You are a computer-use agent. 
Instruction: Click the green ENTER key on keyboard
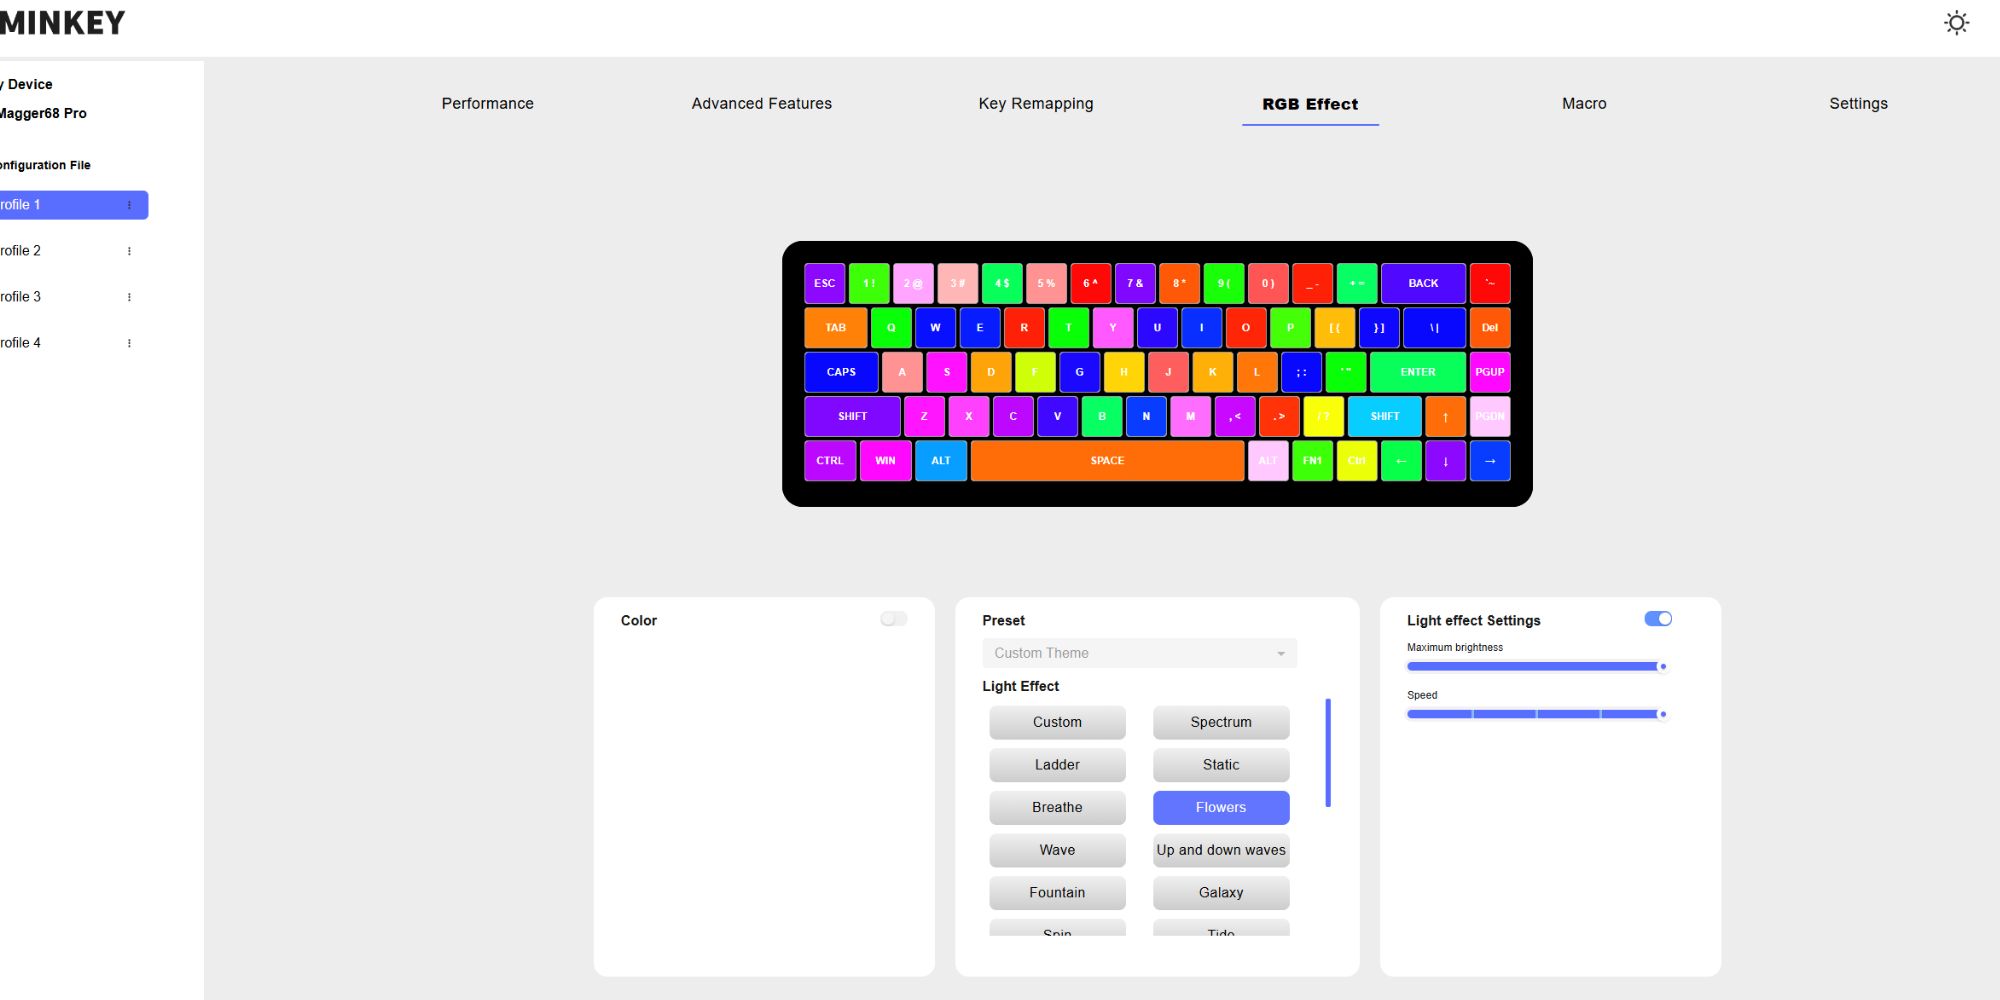1417,372
